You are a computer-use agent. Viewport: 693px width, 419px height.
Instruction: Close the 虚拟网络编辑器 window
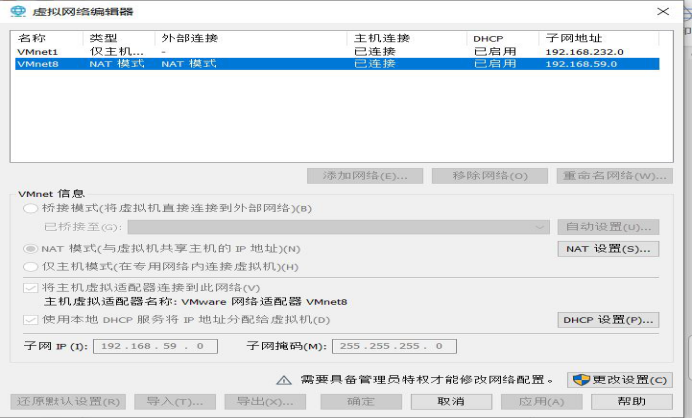click(663, 11)
